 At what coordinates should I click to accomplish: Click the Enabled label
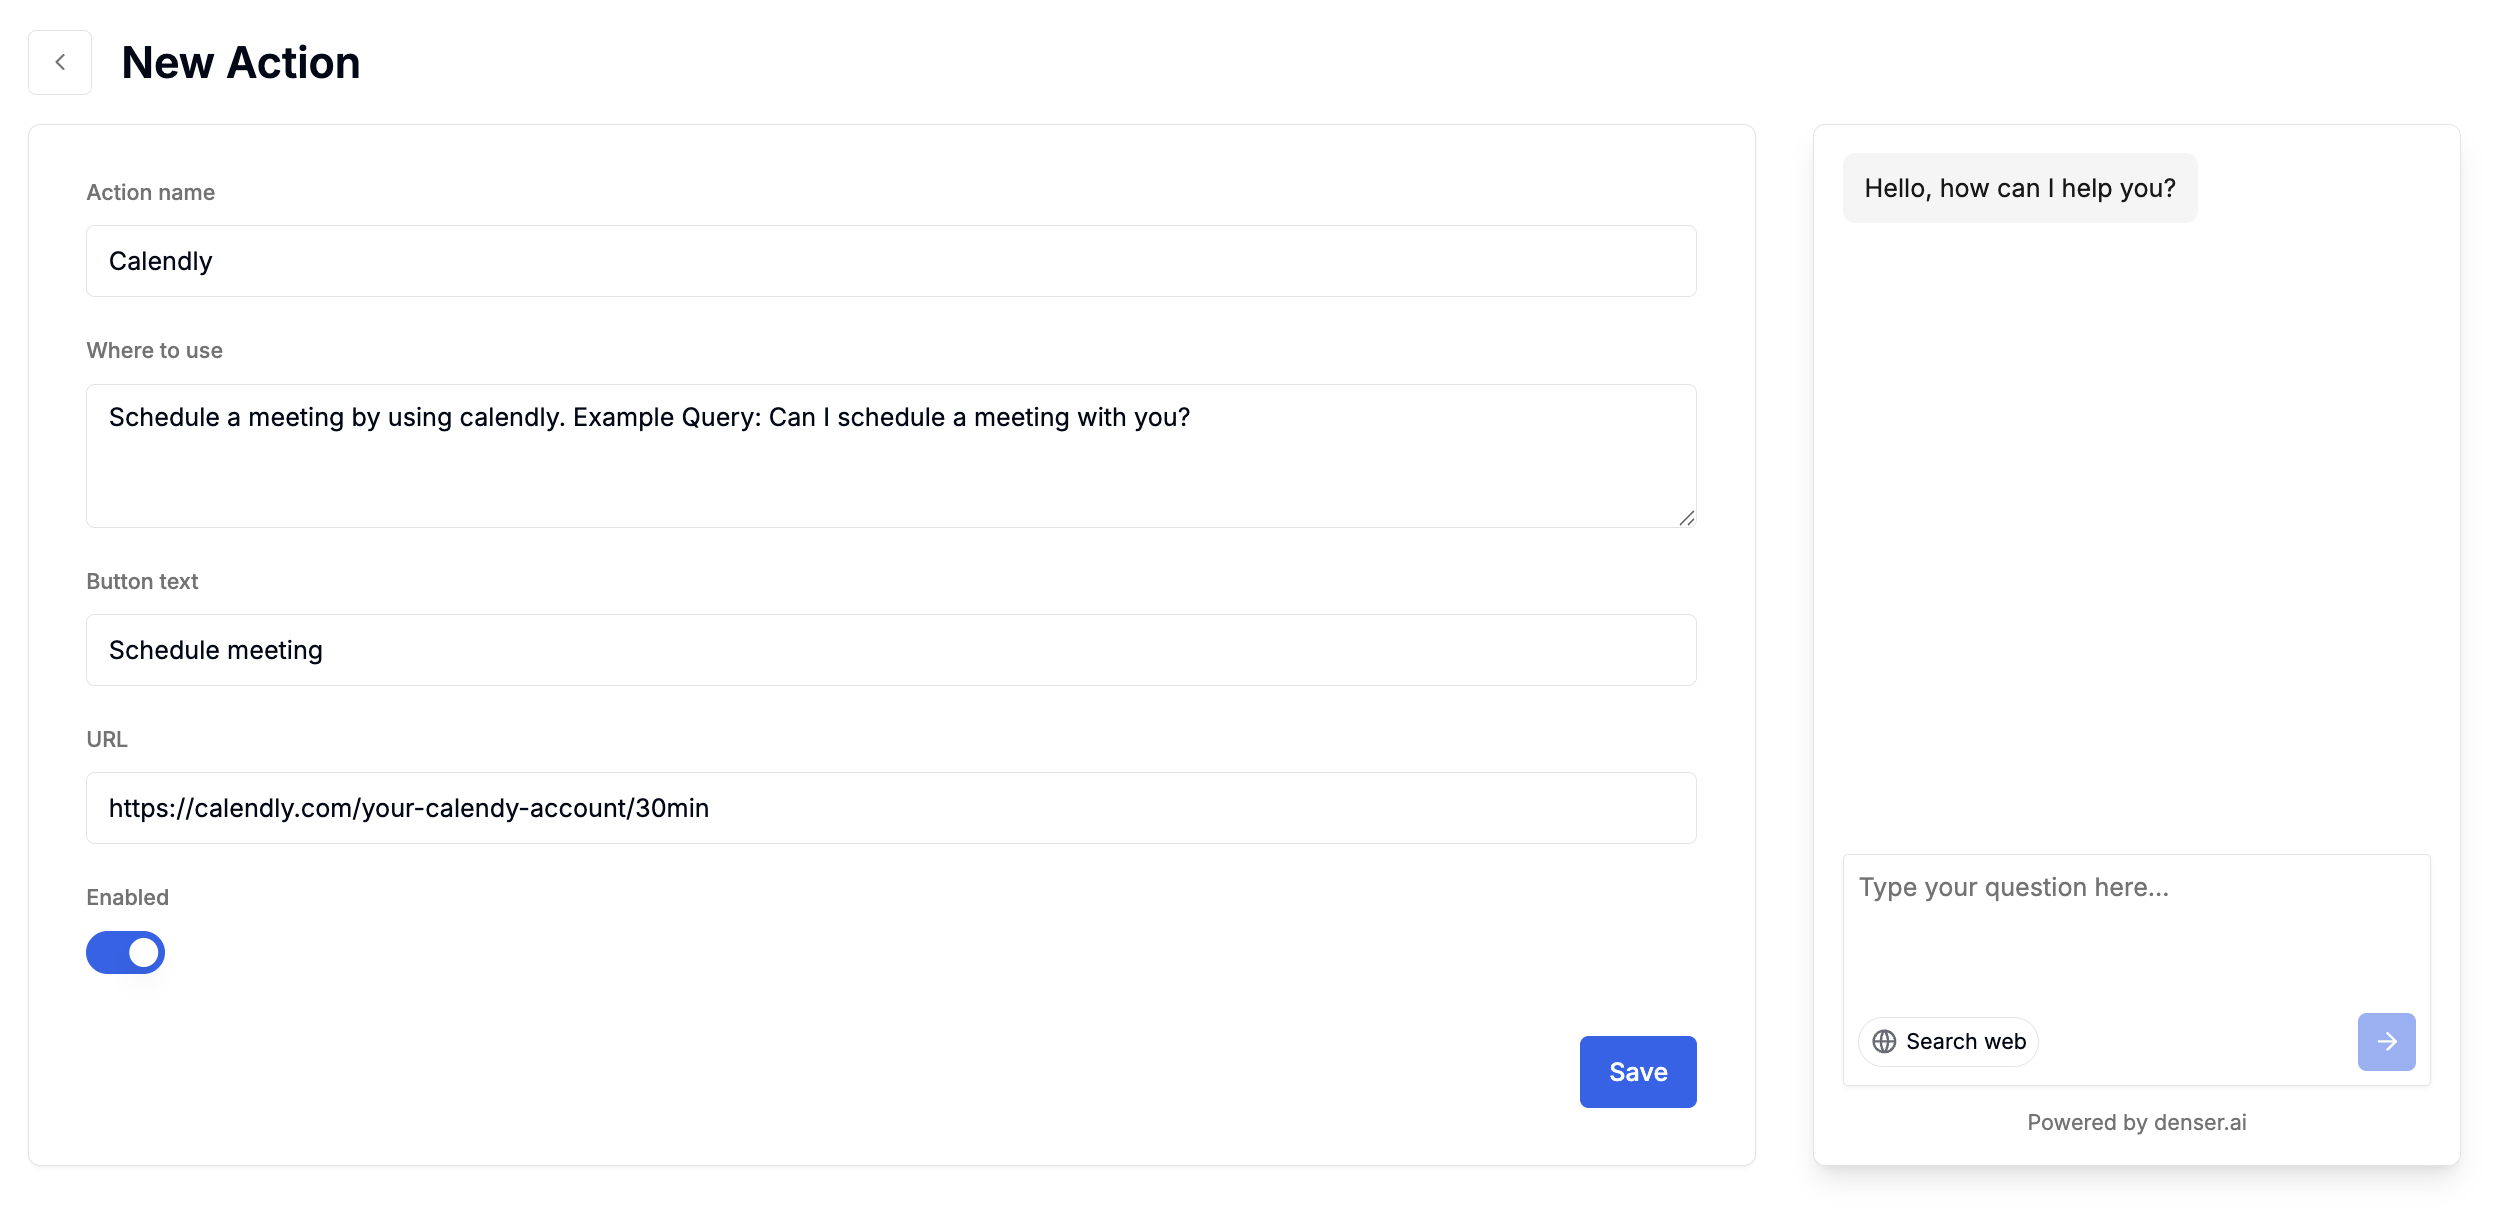(128, 897)
